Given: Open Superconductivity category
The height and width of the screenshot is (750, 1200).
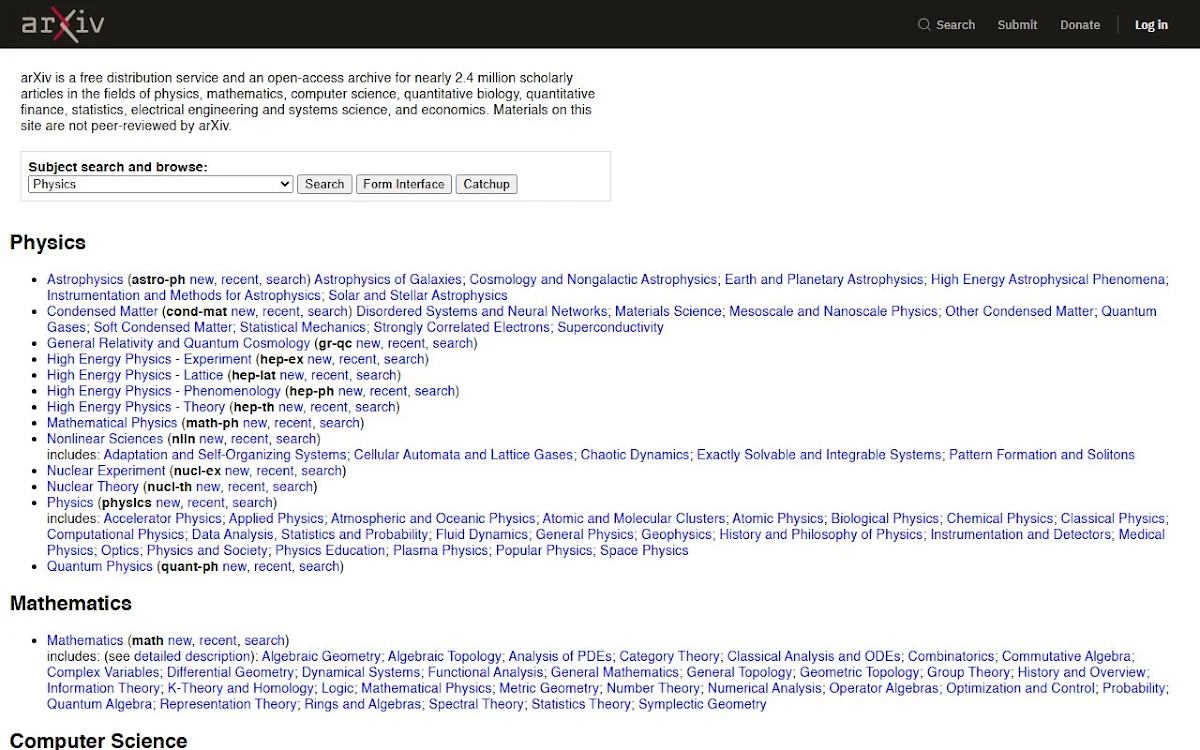Looking at the screenshot, I should point(610,327).
